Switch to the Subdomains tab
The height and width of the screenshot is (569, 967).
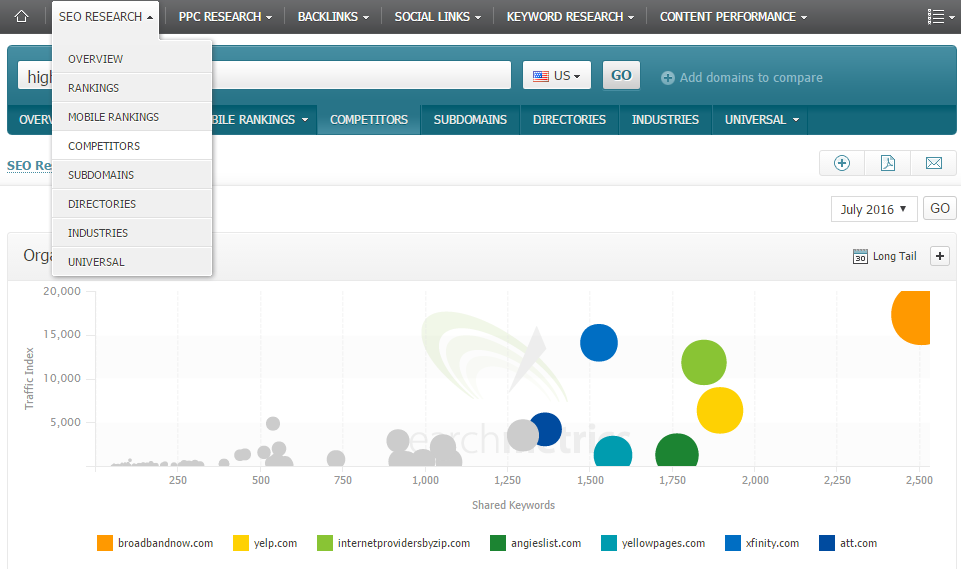470,120
